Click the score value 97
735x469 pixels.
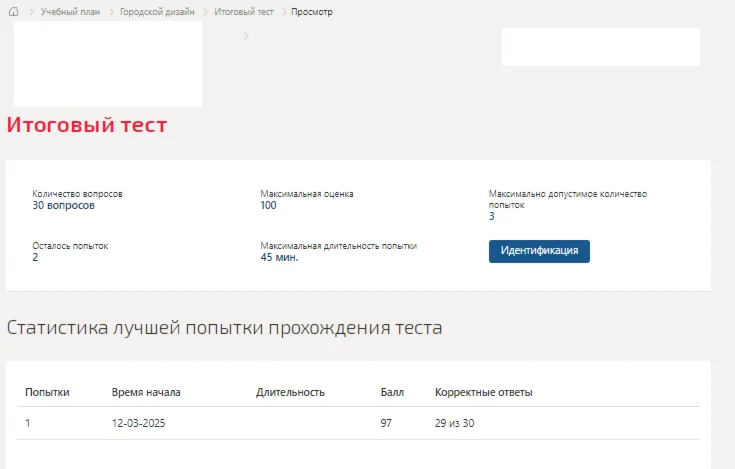[386, 424]
